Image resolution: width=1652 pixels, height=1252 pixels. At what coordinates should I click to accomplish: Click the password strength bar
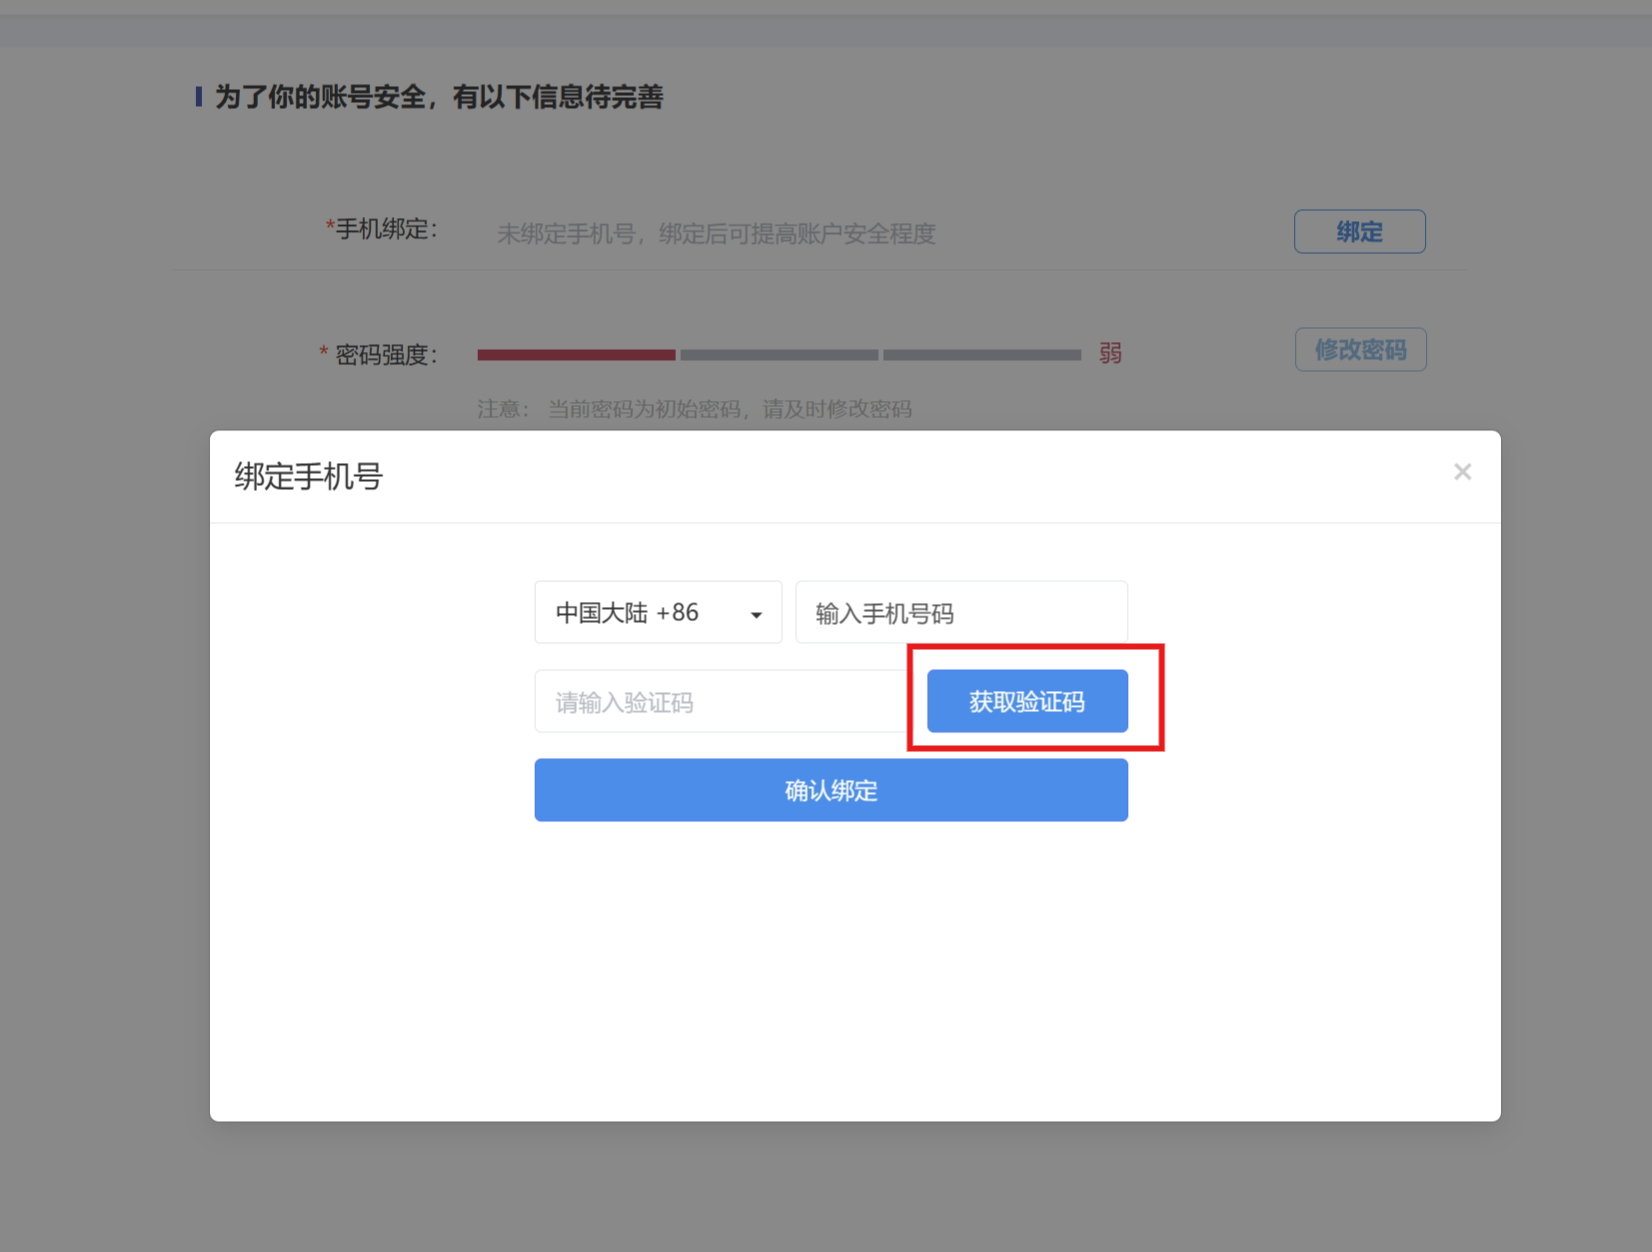pos(779,354)
